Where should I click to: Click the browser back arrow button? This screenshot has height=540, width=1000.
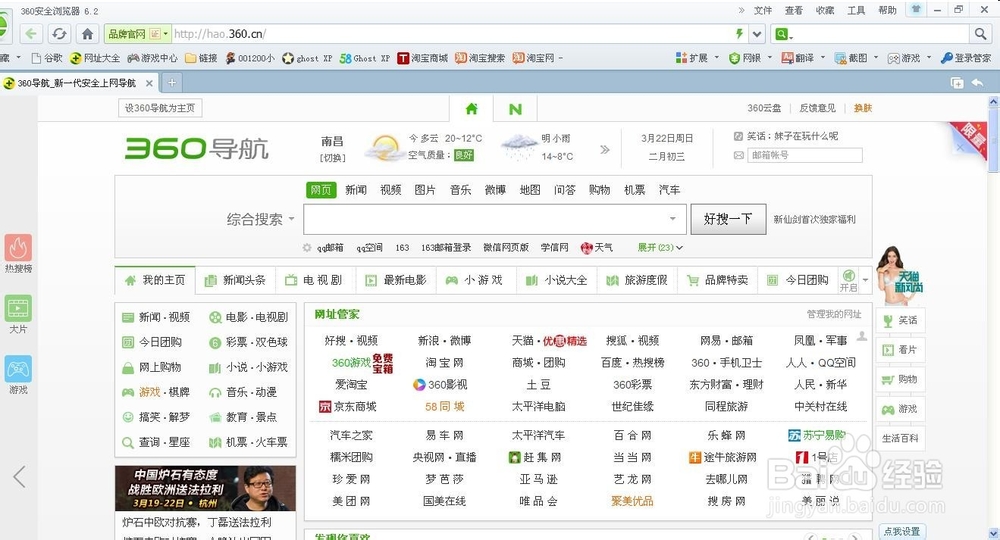coord(31,34)
